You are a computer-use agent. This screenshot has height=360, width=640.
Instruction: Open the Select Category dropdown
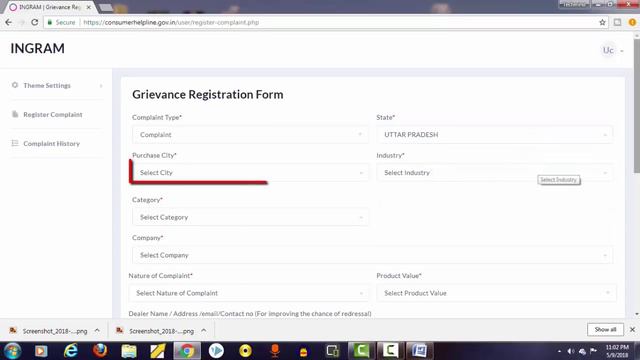coord(250,217)
